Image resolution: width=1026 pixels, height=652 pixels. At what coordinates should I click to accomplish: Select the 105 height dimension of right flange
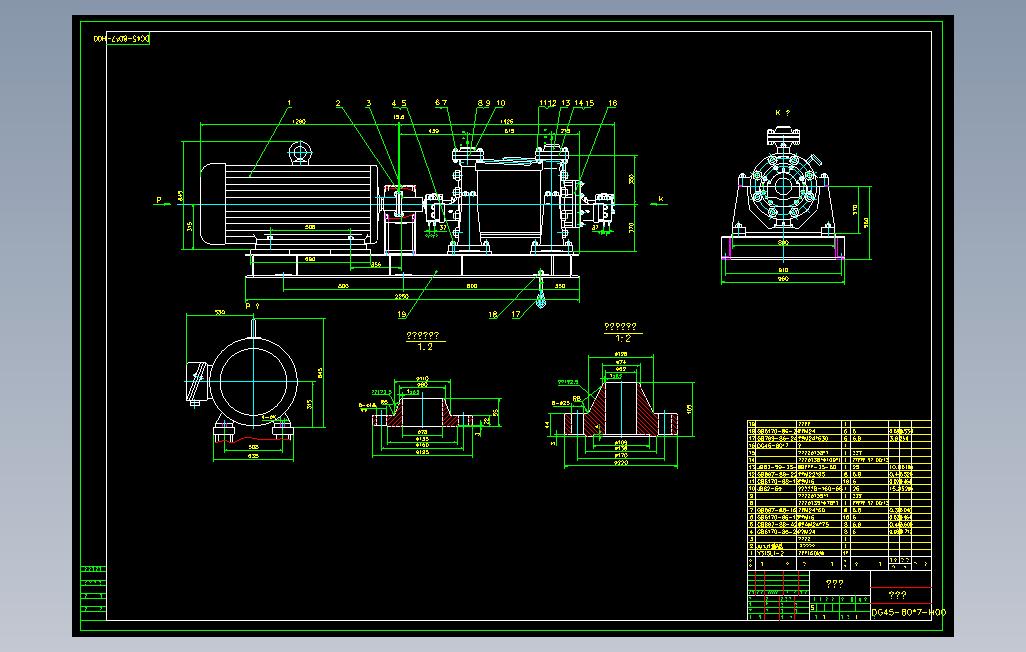[690, 409]
